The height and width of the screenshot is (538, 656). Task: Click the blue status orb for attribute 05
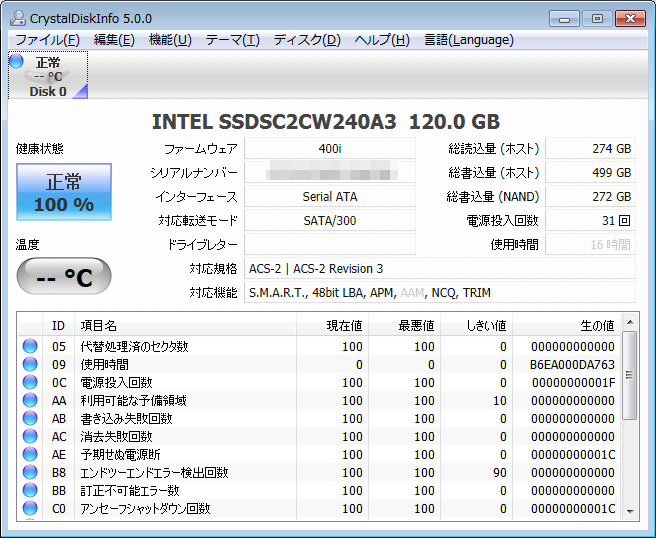click(x=30, y=347)
